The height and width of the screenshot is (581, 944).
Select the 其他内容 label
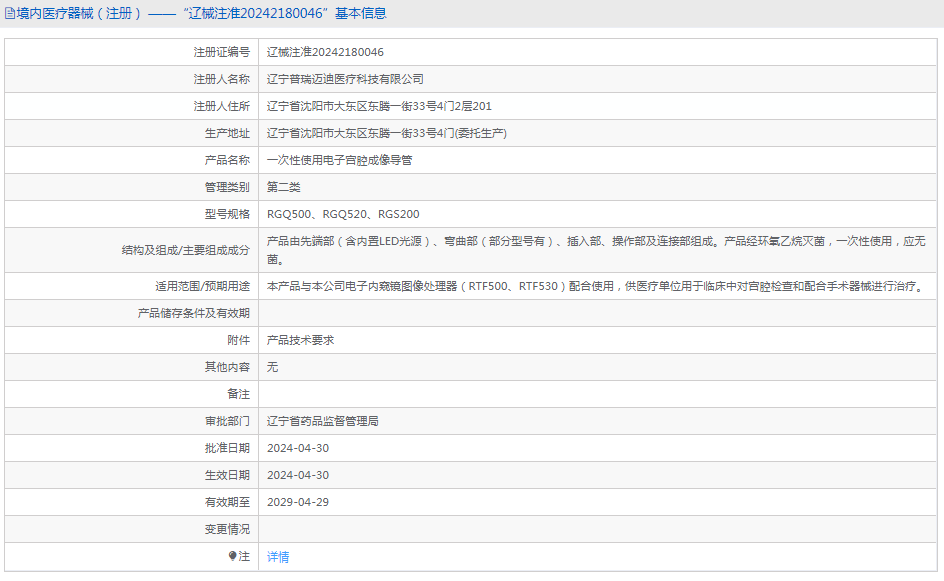point(227,367)
